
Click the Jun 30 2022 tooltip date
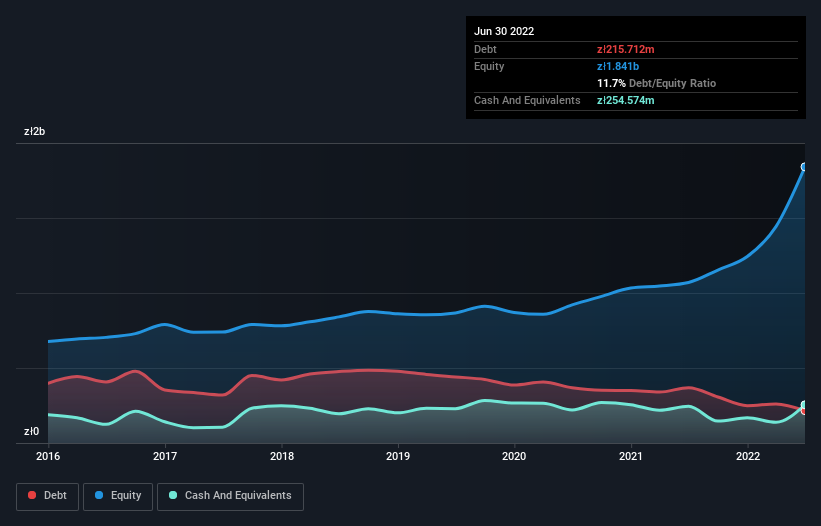[x=504, y=31]
